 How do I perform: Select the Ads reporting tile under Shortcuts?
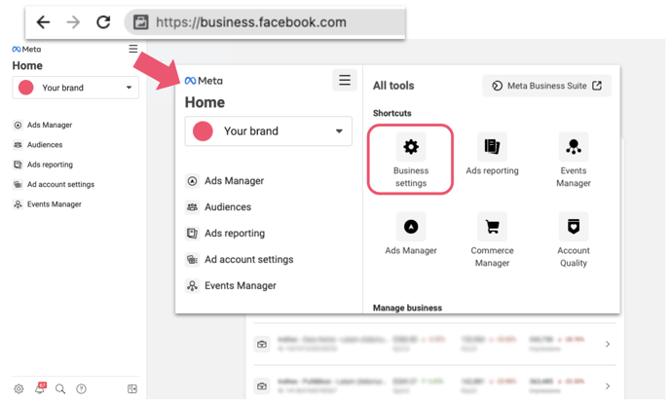(492, 155)
